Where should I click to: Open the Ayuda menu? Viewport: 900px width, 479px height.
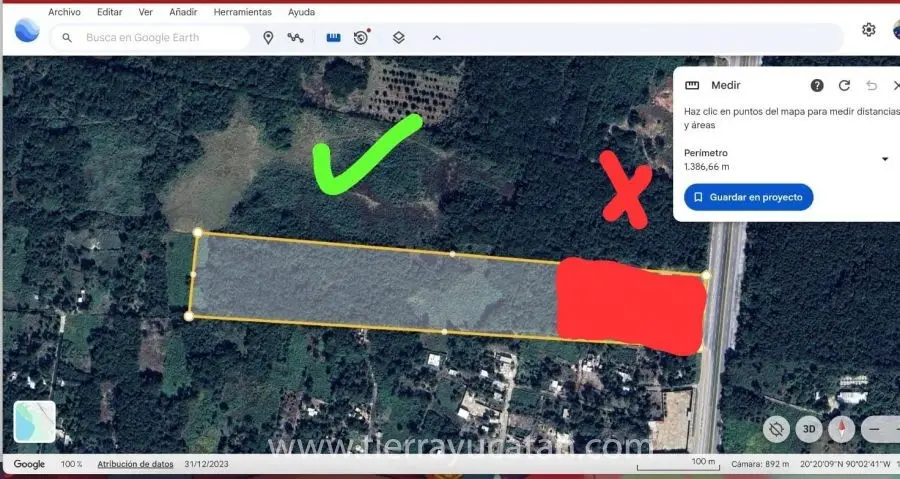(x=301, y=12)
